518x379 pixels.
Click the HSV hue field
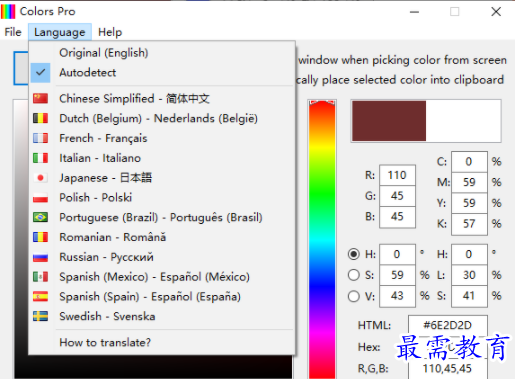click(397, 254)
